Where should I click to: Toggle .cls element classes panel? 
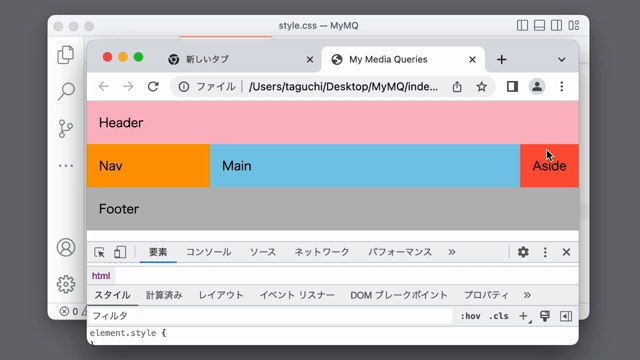[499, 316]
